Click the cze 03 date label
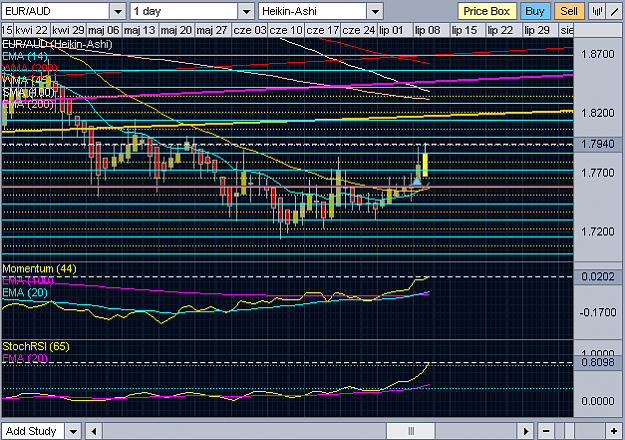The width and height of the screenshot is (625, 440). click(250, 30)
